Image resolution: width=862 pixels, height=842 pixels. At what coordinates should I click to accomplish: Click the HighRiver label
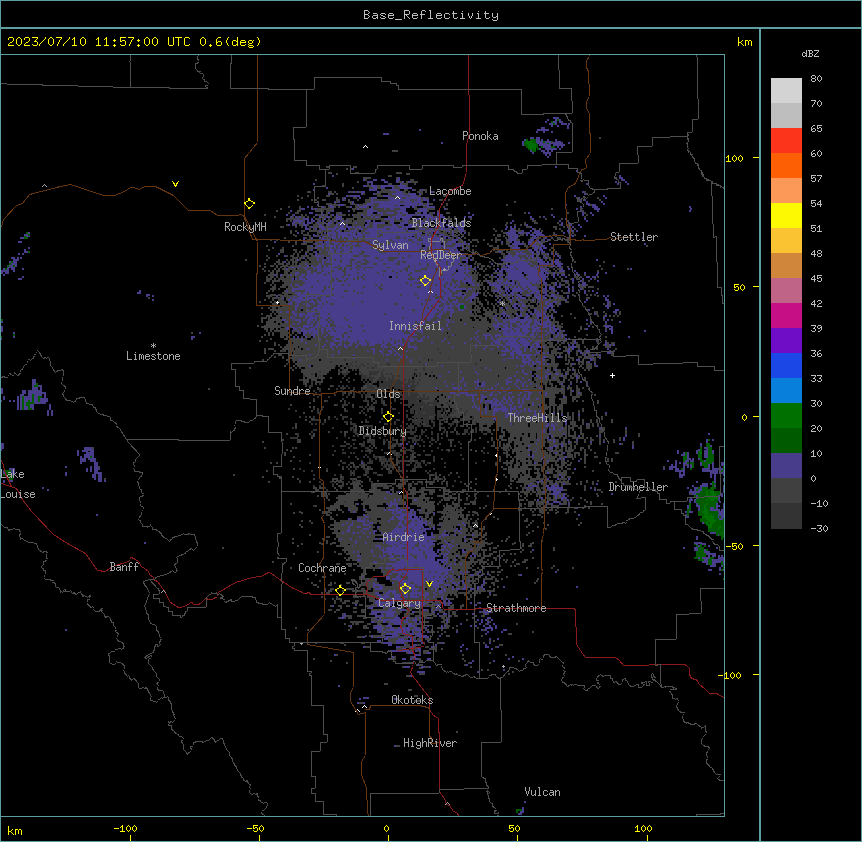[430, 743]
